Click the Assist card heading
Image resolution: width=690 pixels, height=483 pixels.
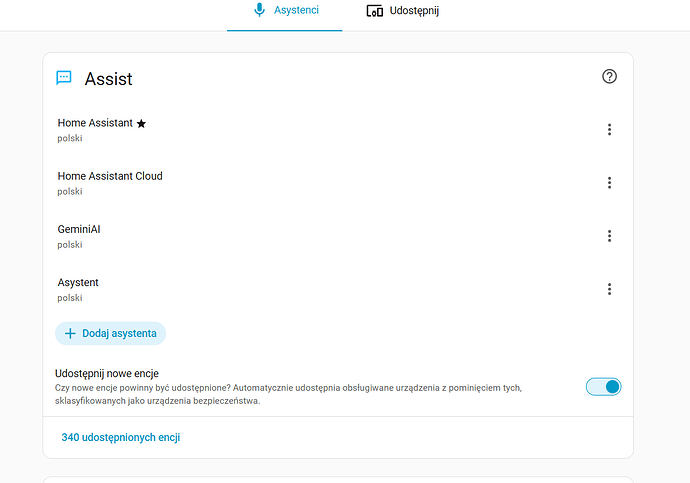[108, 79]
